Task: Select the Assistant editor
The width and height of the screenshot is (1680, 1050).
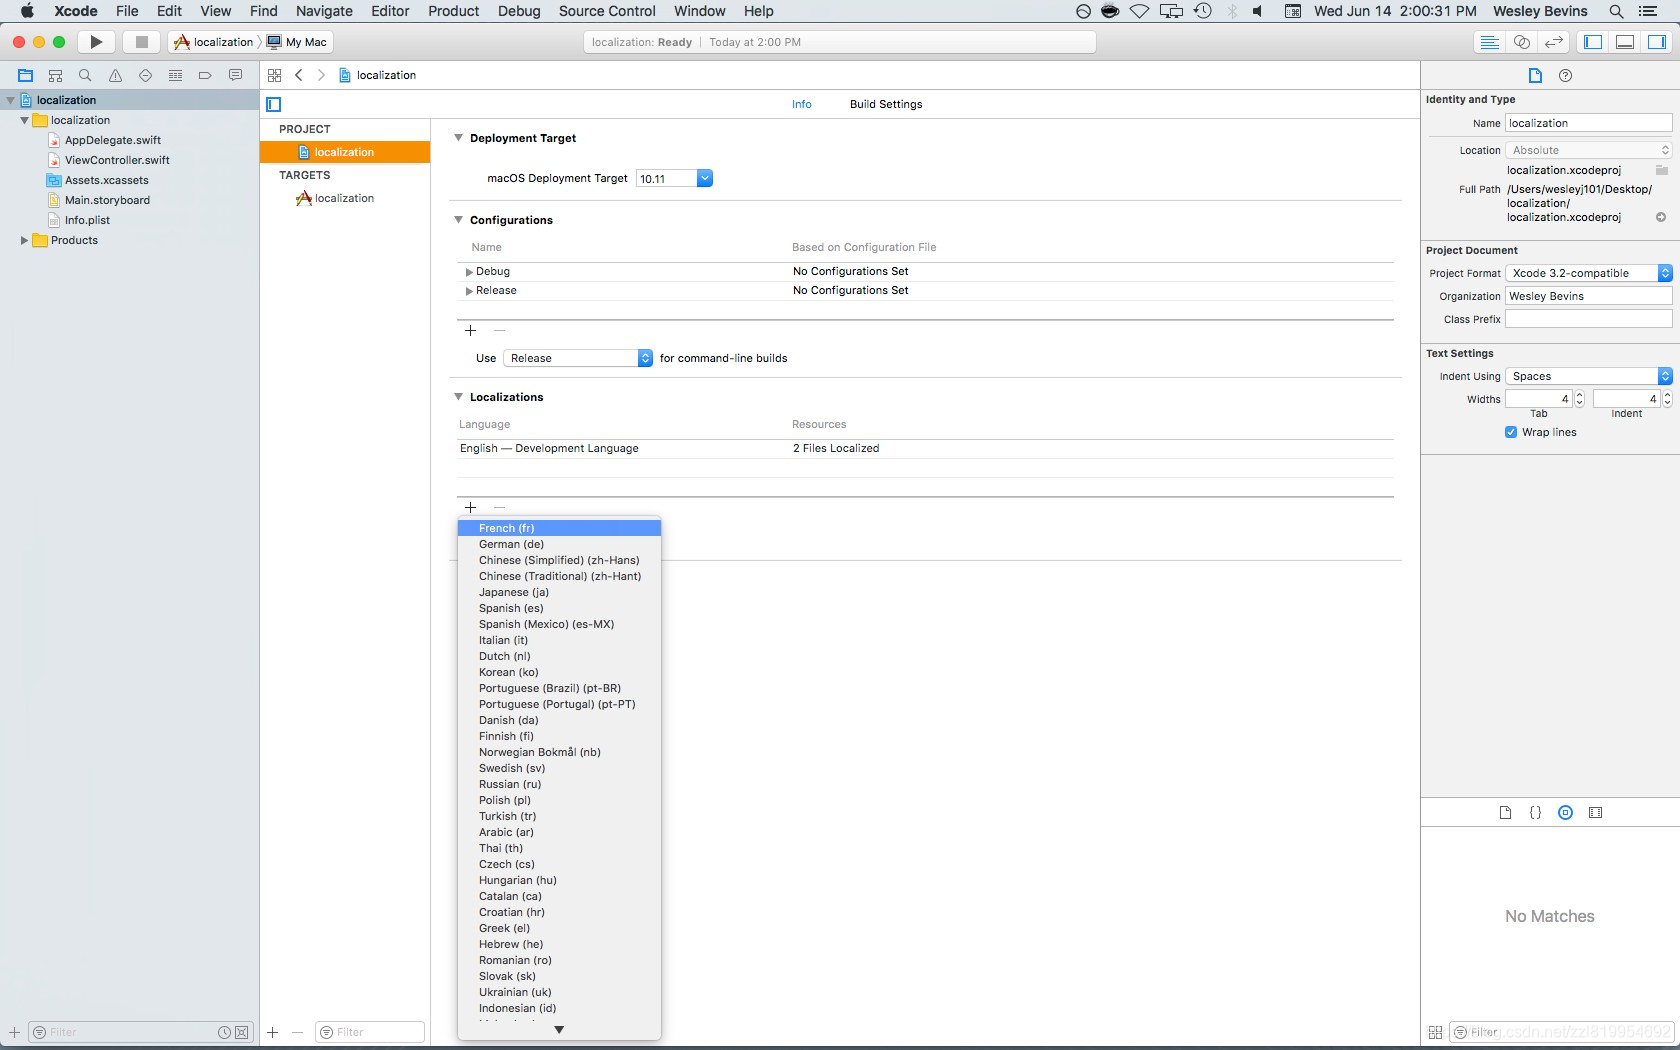Action: pyautogui.click(x=1522, y=42)
